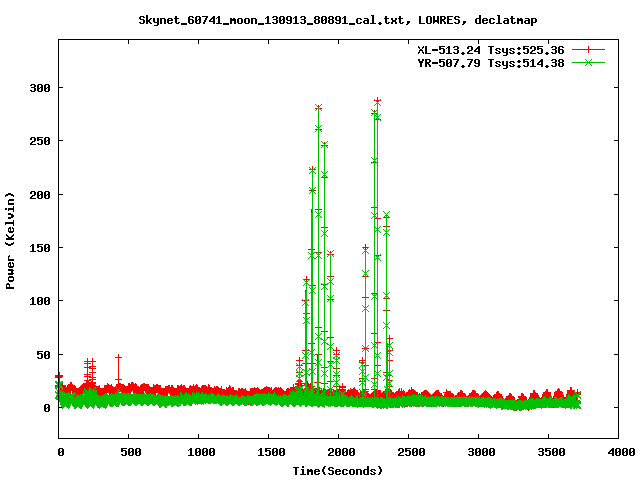Click the legend entry "XL-513.24 Tsys:525.36"
This screenshot has width=640, height=480.
(x=491, y=50)
